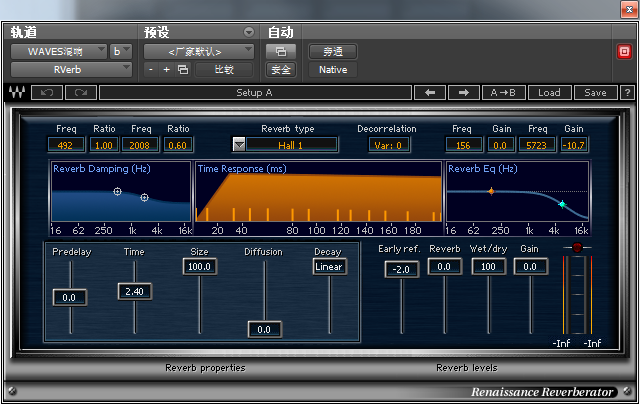Click the Diffusion slider handle 0.0

[x=264, y=329]
